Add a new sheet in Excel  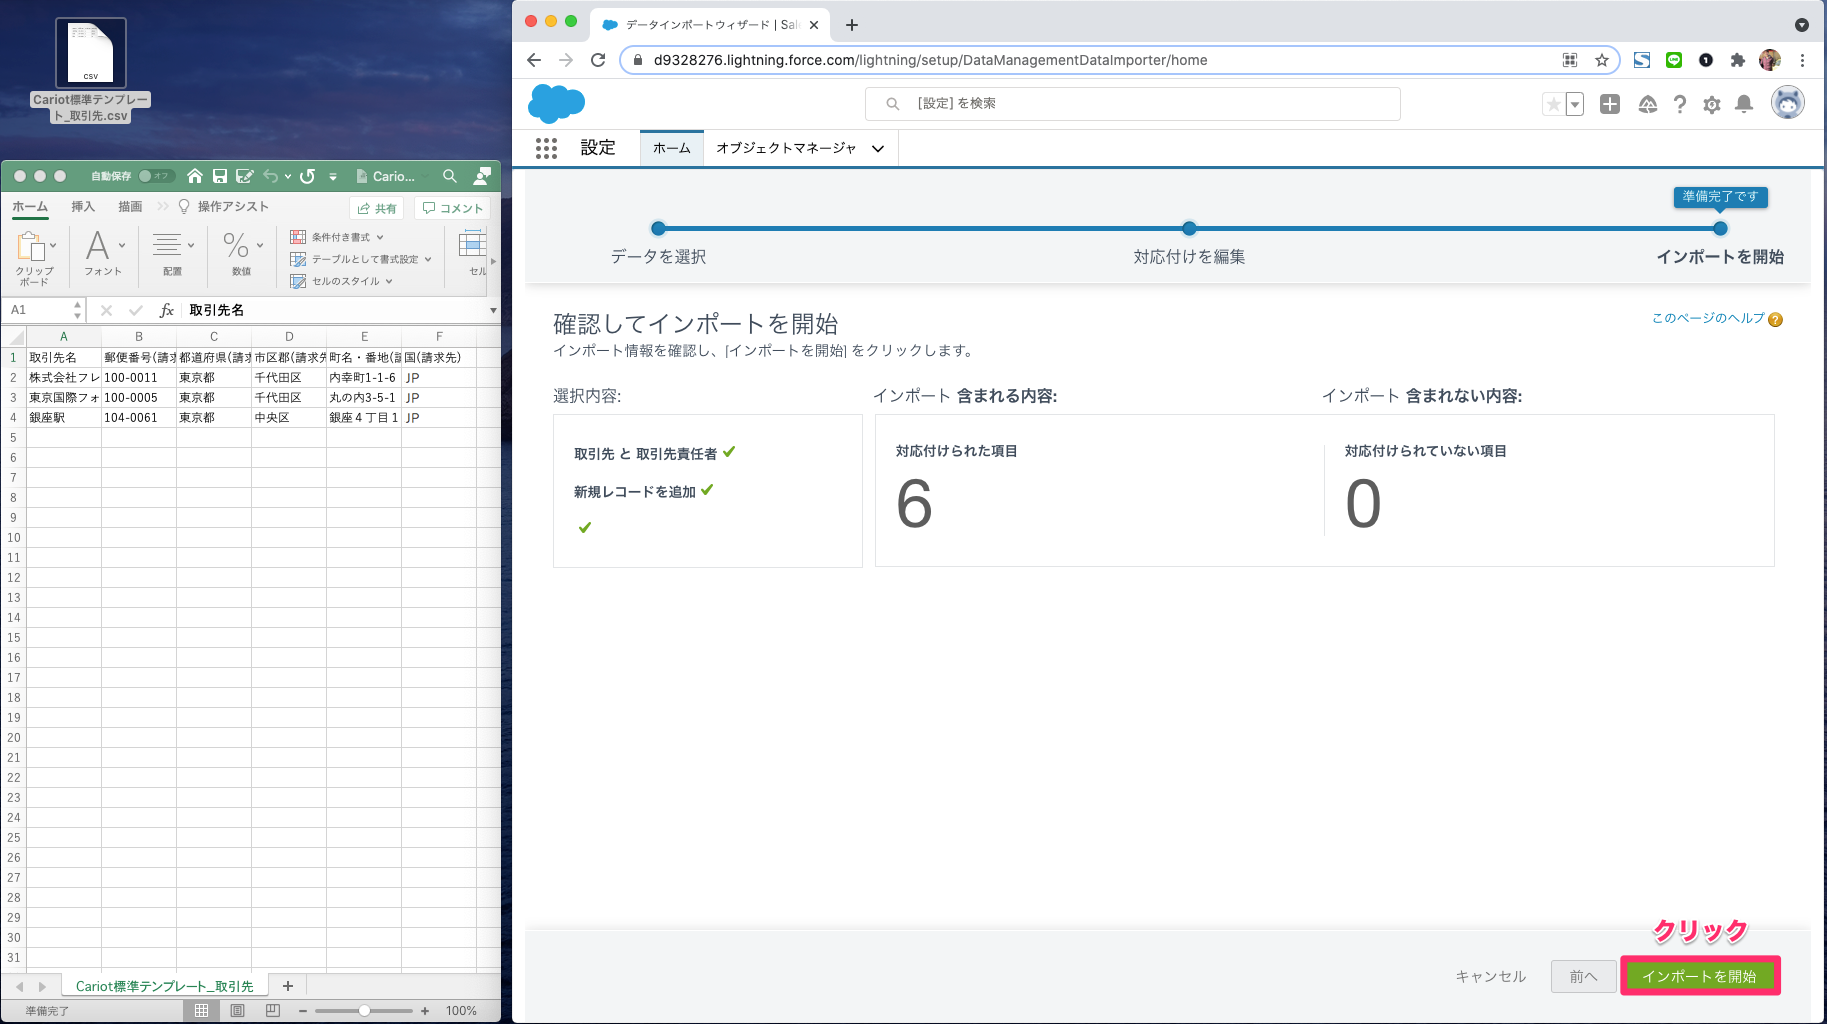coord(288,986)
